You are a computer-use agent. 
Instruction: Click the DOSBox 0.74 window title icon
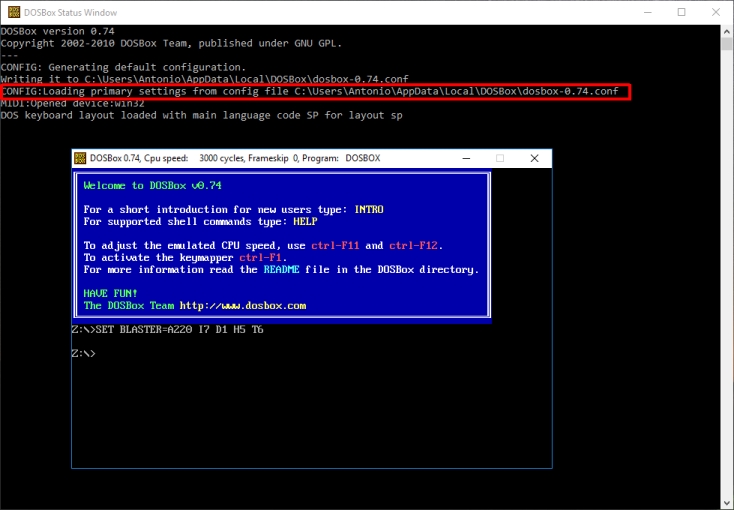tap(80, 158)
